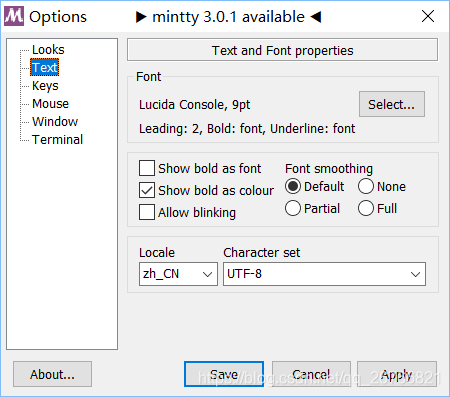
Task: Select Default font smoothing radio button
Action: pyautogui.click(x=293, y=186)
